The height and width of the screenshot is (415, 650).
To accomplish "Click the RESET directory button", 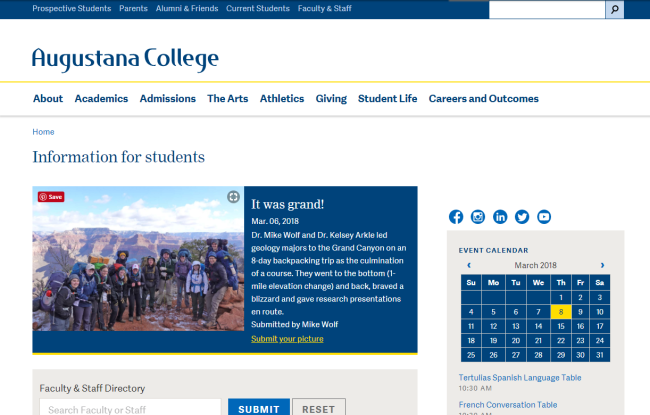I will pyautogui.click(x=319, y=409).
